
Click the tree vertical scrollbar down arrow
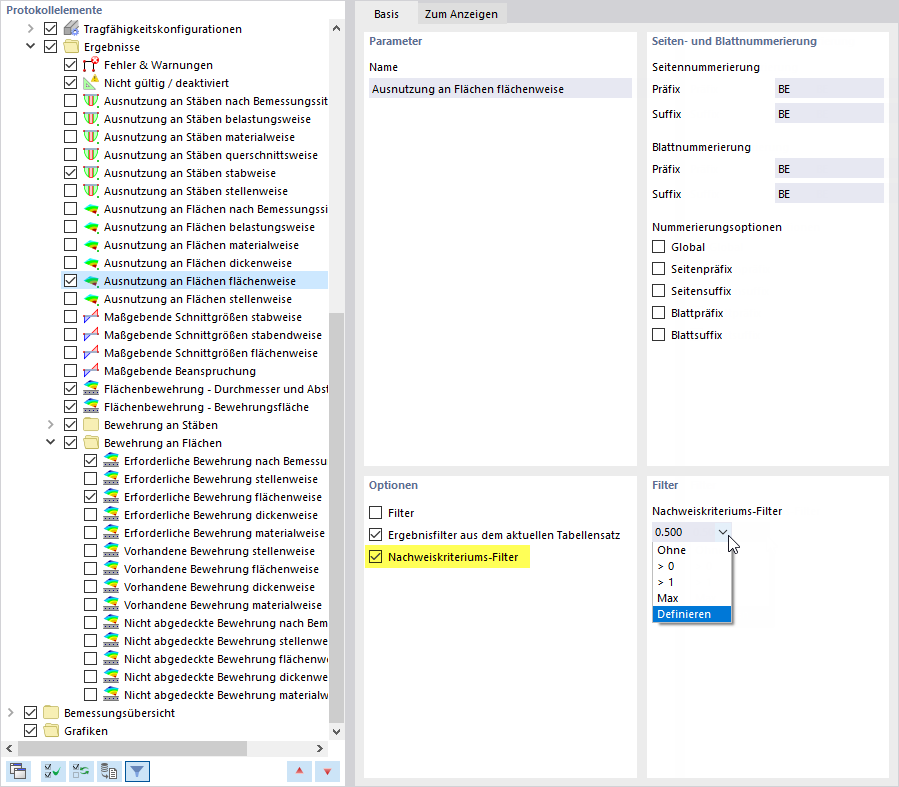pos(337,731)
